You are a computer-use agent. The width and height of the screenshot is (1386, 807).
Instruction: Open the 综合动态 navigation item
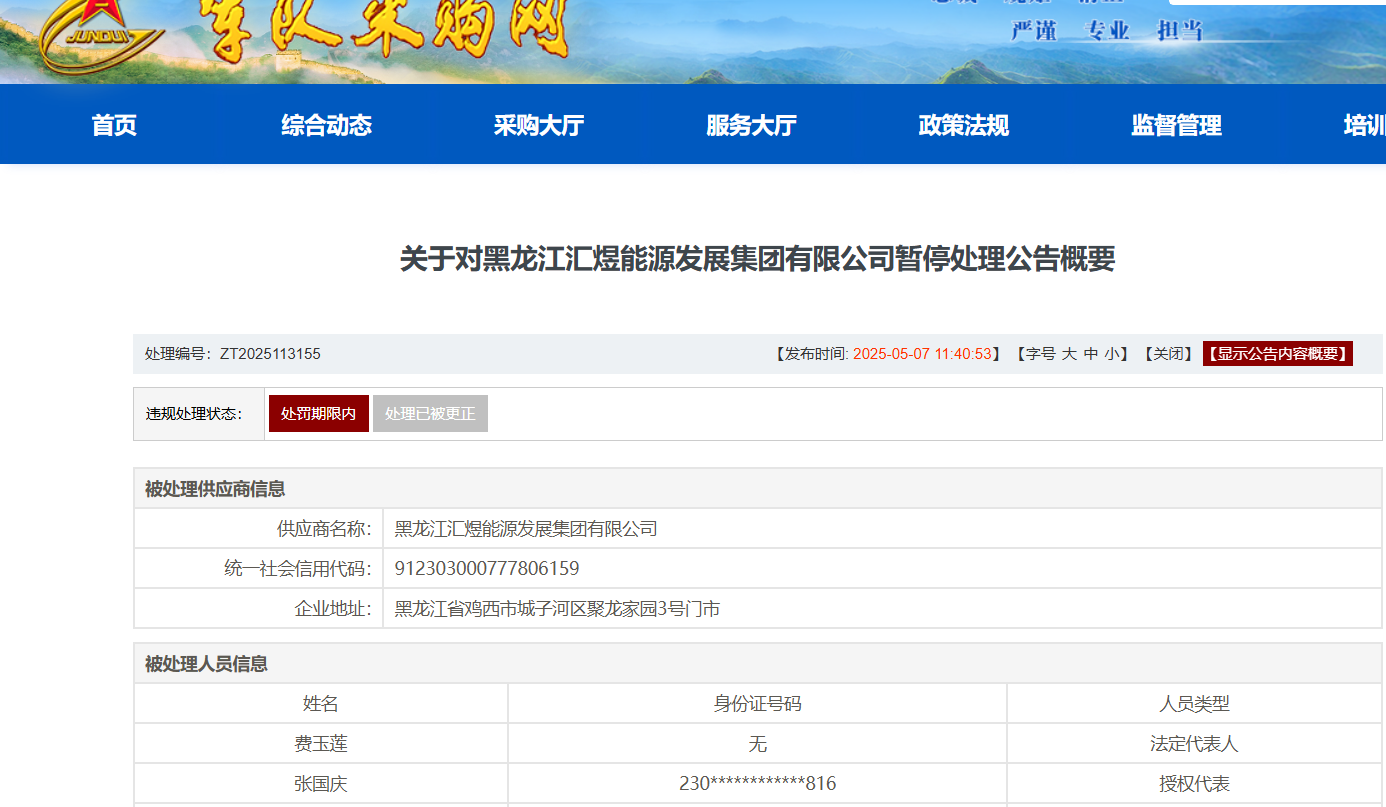point(326,125)
